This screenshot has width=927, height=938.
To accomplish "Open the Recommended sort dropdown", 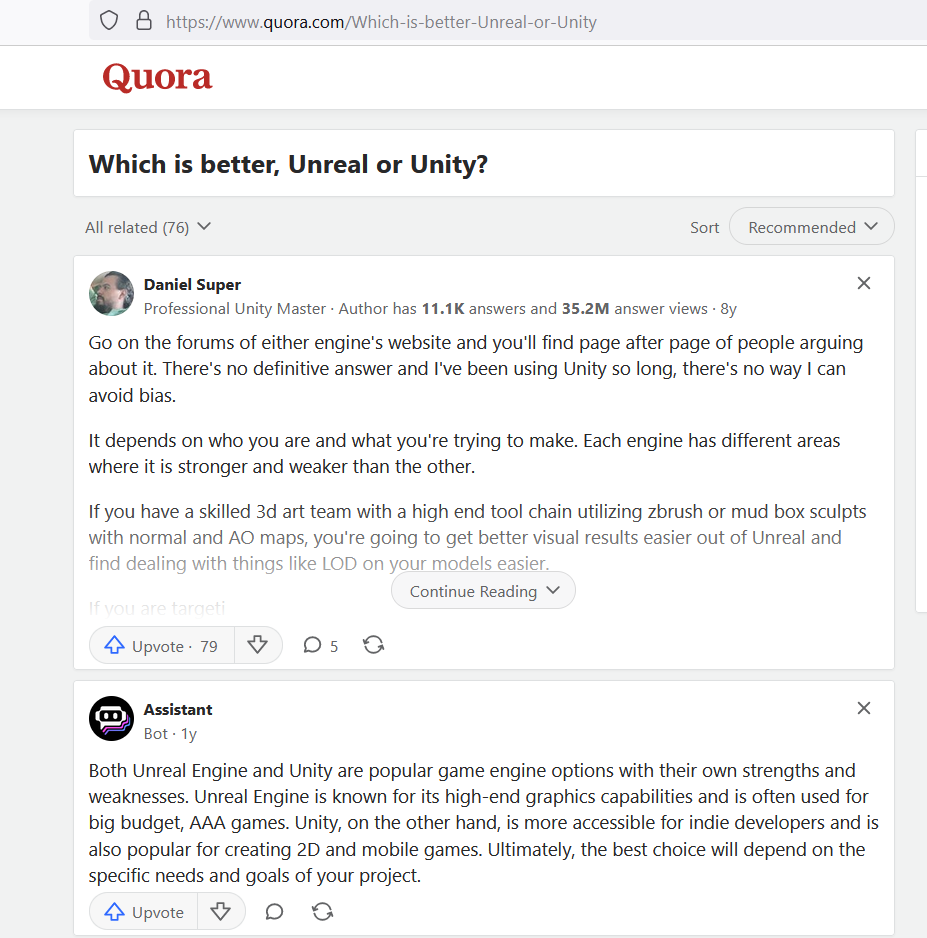I will click(x=811, y=227).
